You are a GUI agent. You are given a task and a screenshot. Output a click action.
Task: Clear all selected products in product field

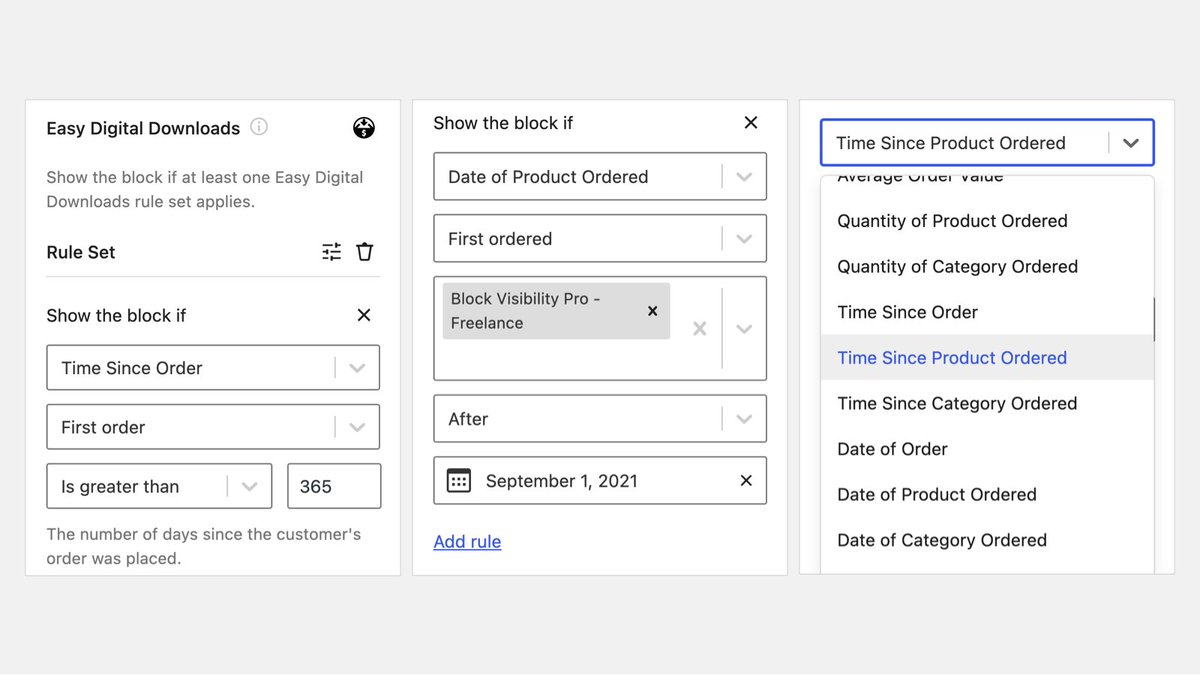(700, 329)
